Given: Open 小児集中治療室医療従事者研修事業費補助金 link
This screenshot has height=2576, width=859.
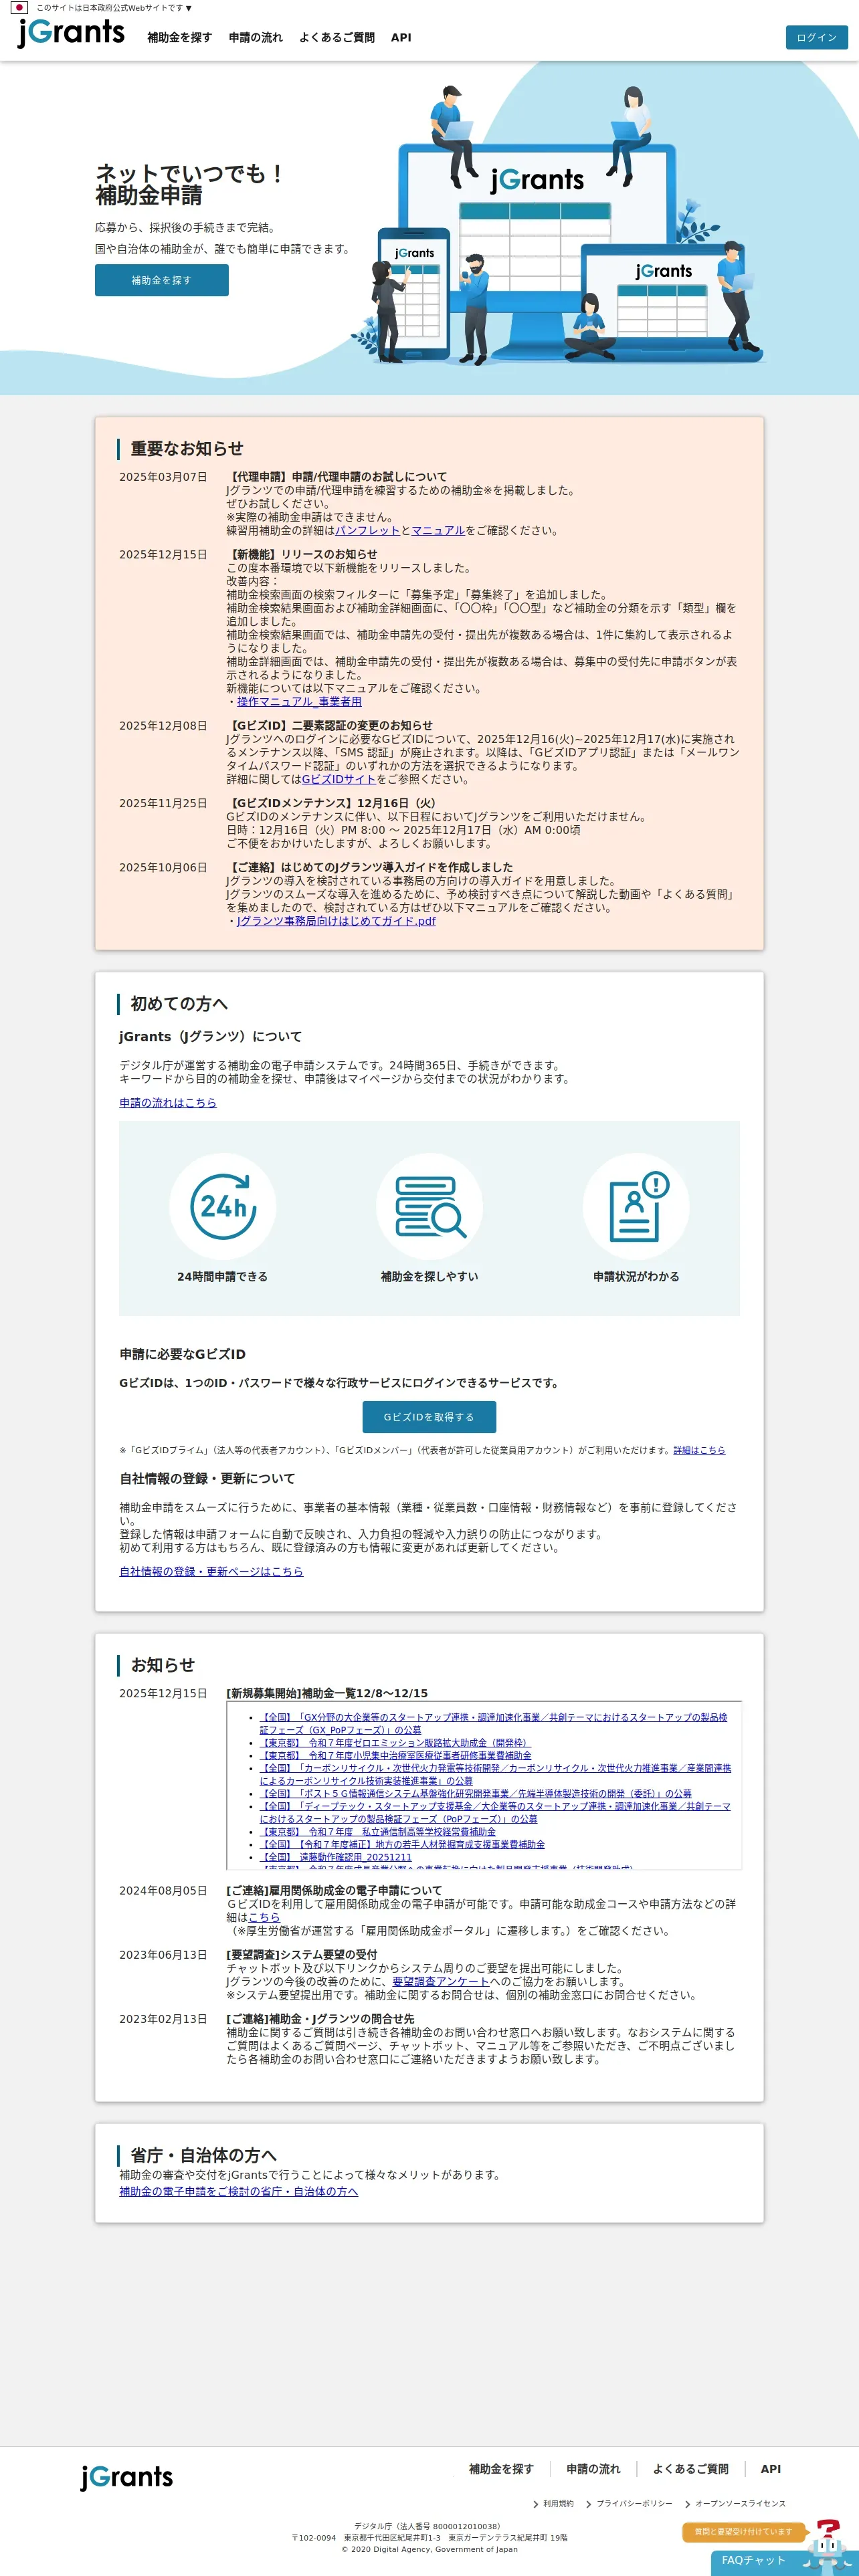Looking at the screenshot, I should tap(395, 1755).
